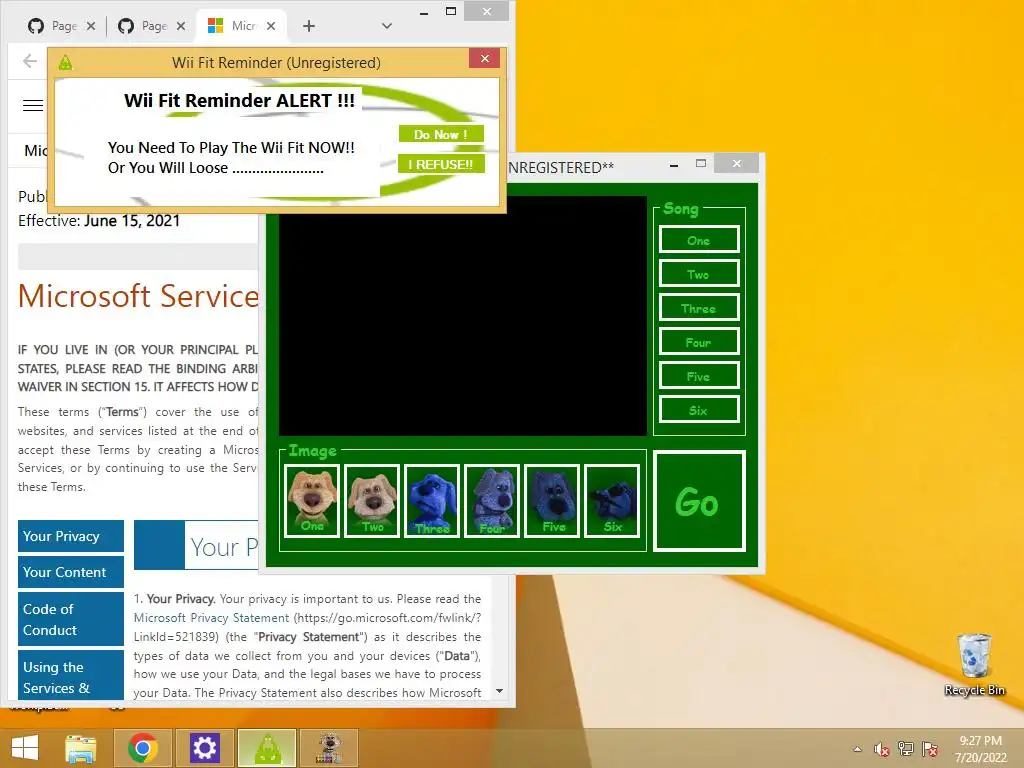Open the tab search dropdown chevron
Screen dimensions: 1024x768
(387, 26)
